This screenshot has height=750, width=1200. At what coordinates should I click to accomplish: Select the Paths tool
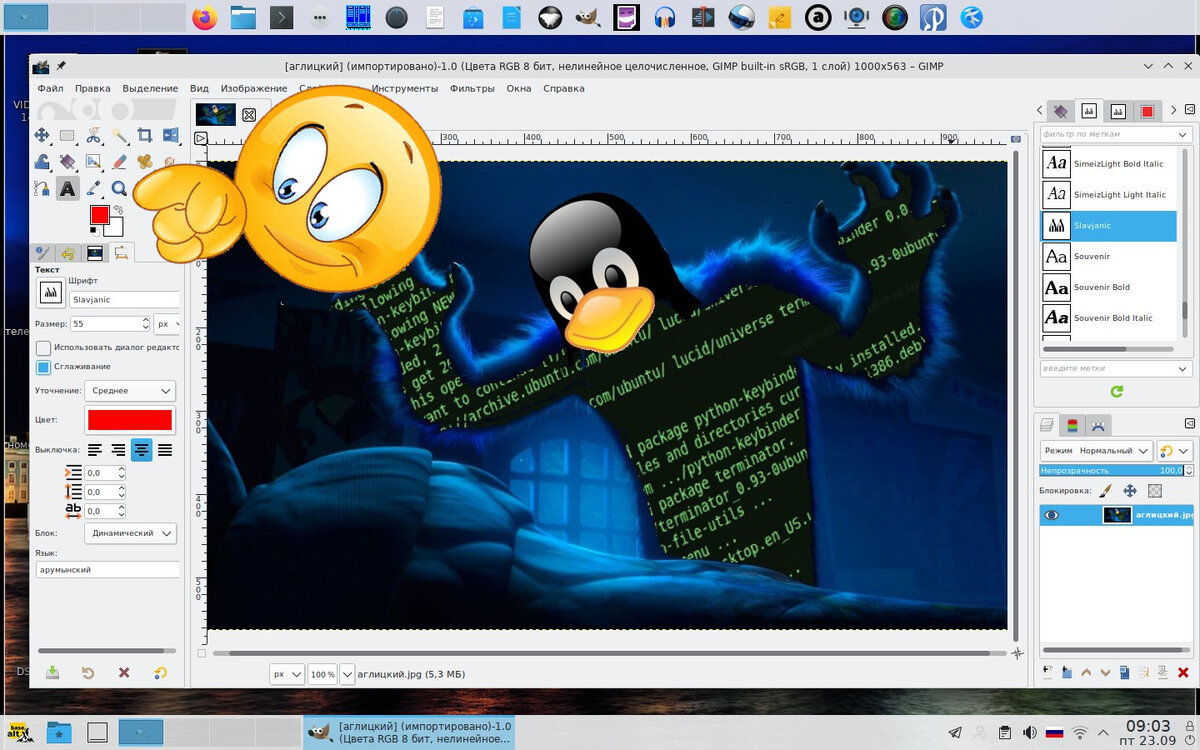[42, 187]
